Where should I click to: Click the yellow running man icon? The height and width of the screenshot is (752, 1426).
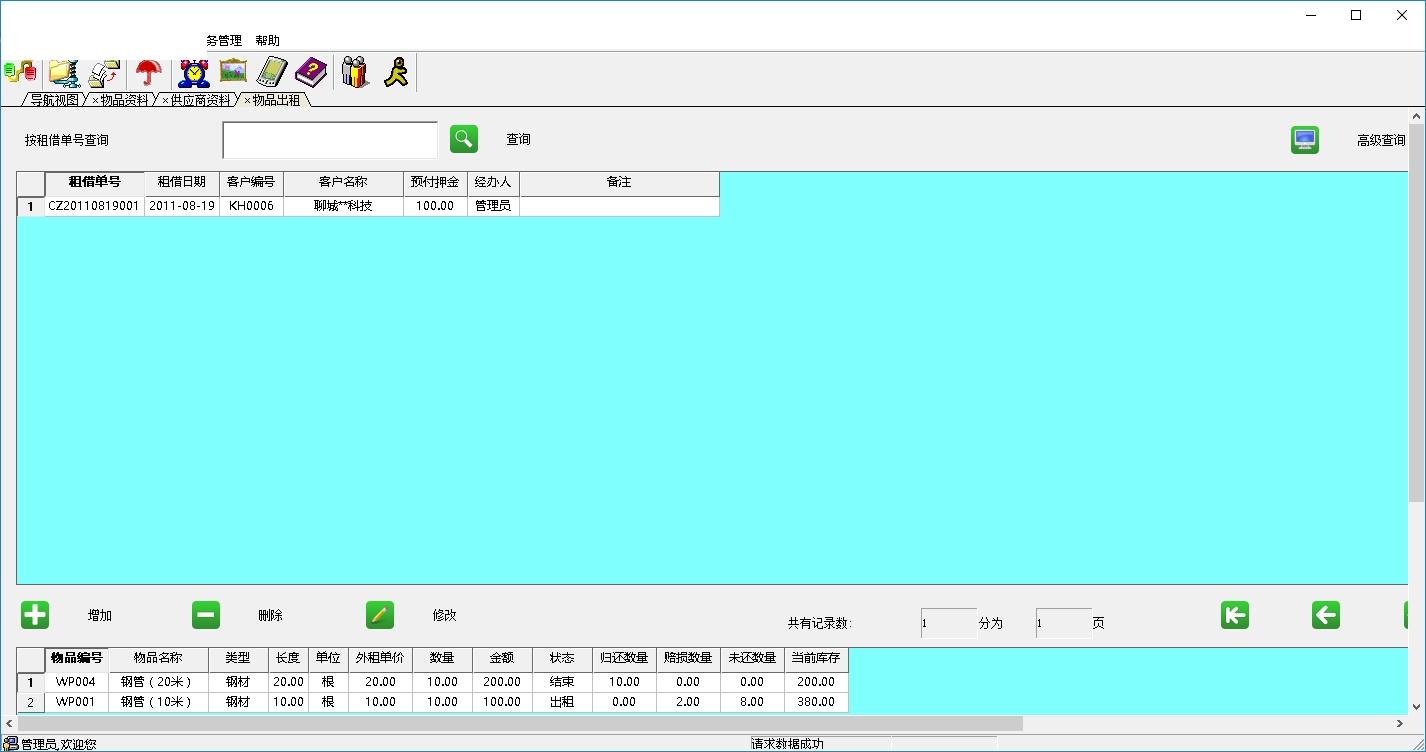(x=396, y=72)
